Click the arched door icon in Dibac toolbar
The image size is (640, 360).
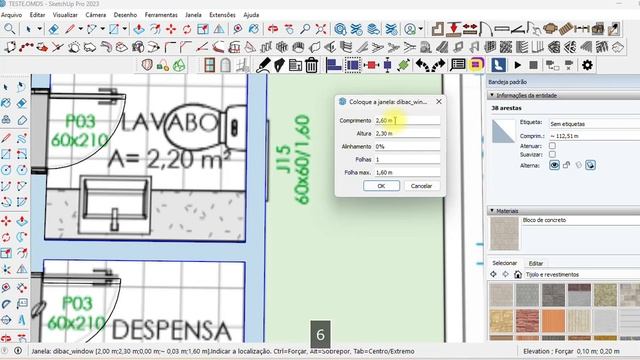tap(225, 65)
